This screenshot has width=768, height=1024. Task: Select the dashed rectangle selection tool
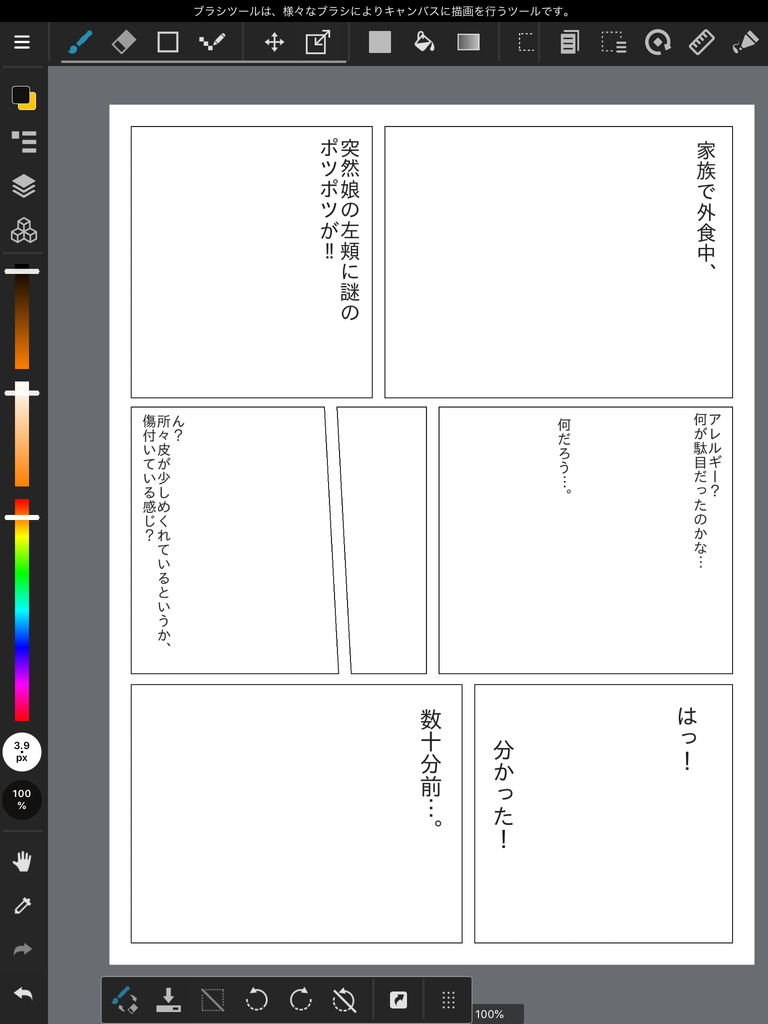(x=526, y=42)
